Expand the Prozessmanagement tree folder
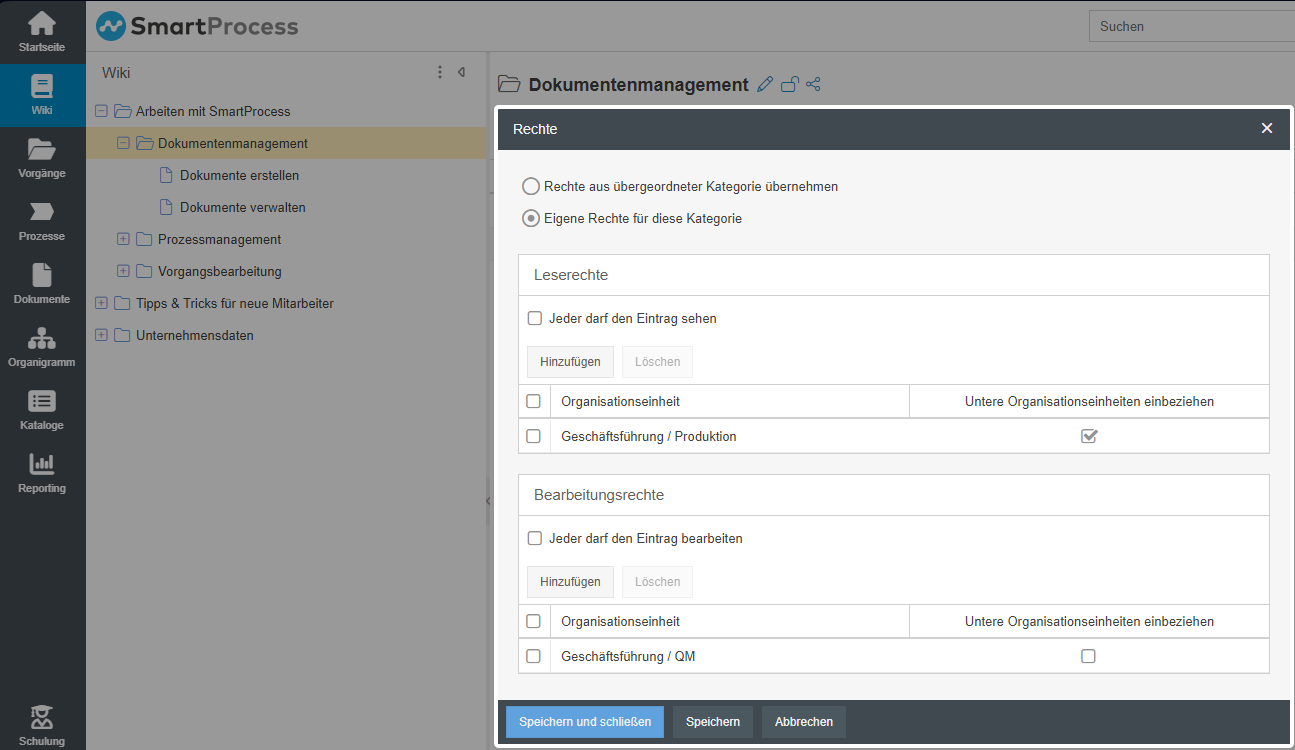Screen dimensions: 1295x750 tap(123, 240)
